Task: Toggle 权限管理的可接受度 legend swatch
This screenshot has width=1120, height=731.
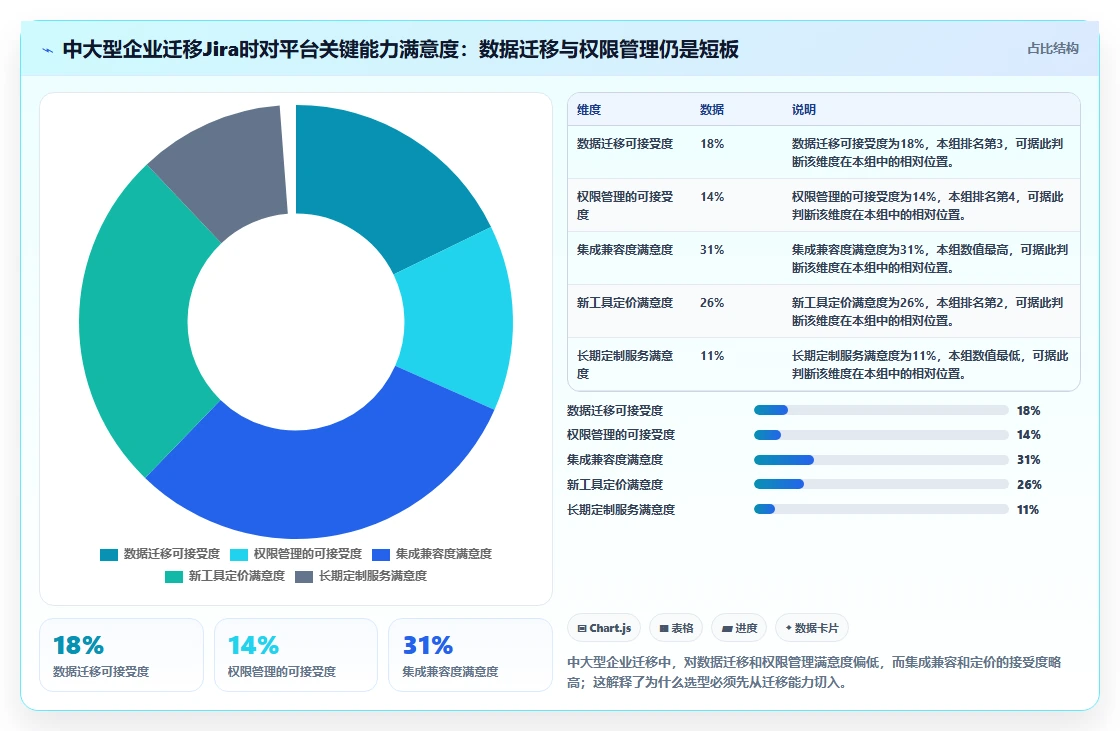Action: coord(239,555)
